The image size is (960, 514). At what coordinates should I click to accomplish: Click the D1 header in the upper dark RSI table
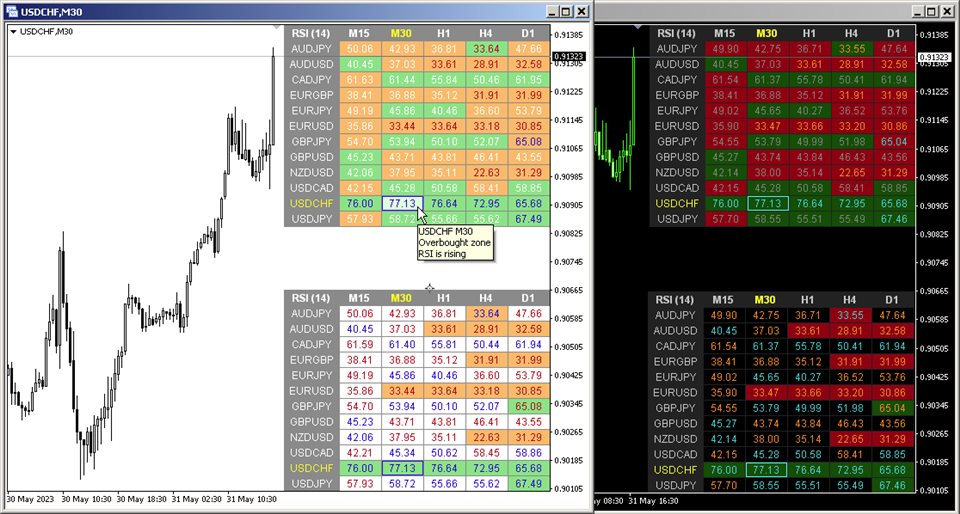click(x=893, y=33)
